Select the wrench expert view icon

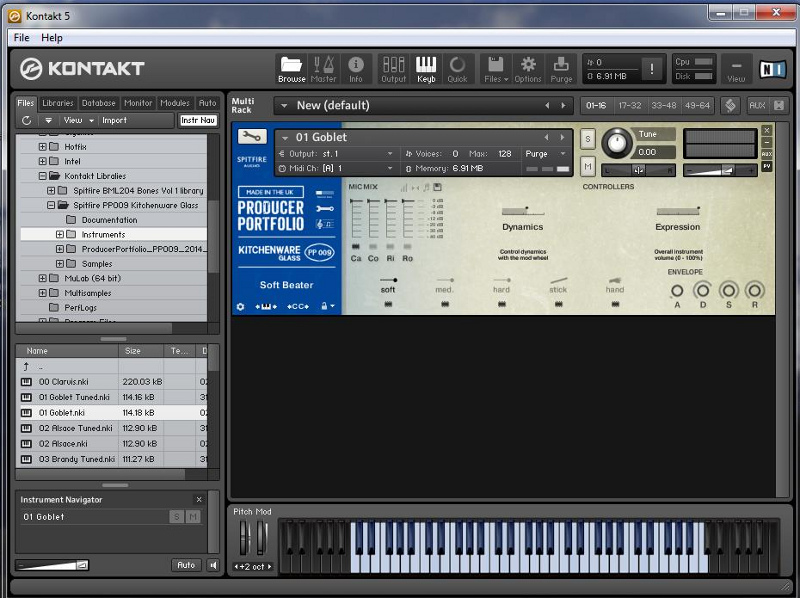pos(324,209)
